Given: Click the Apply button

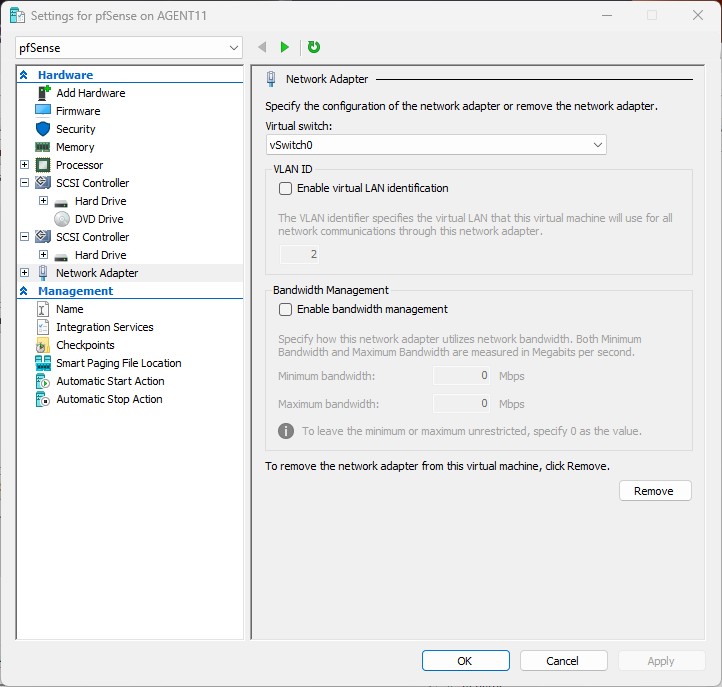Looking at the screenshot, I should (x=661, y=661).
